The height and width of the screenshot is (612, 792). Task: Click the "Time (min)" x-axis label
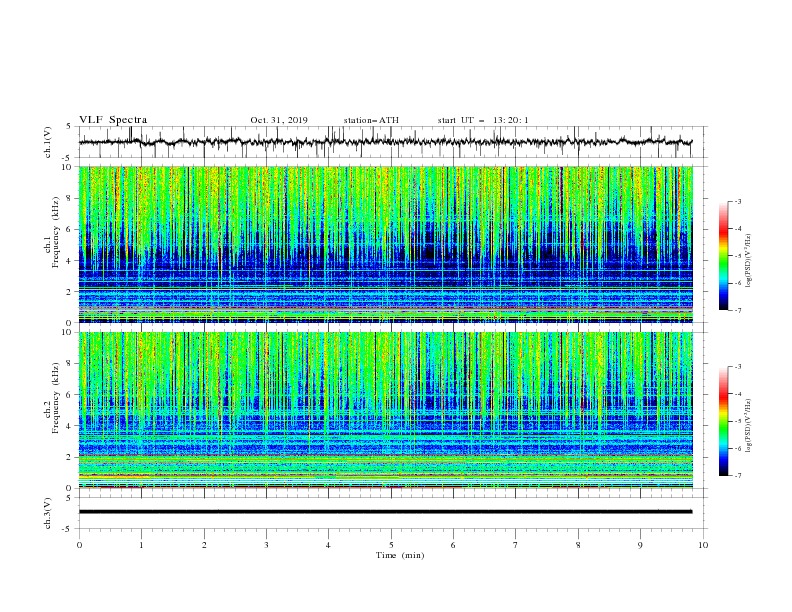click(400, 555)
